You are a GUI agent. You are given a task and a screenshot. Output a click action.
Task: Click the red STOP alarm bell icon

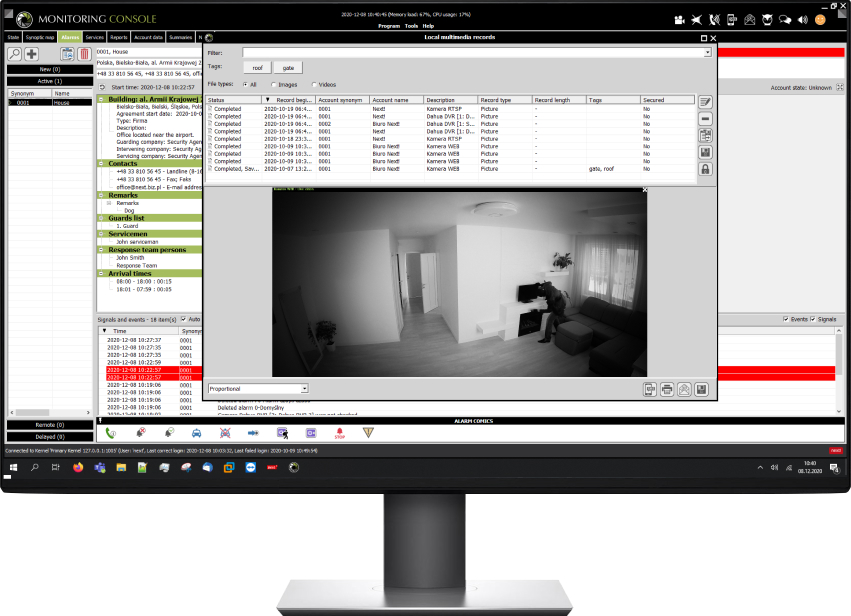[340, 433]
